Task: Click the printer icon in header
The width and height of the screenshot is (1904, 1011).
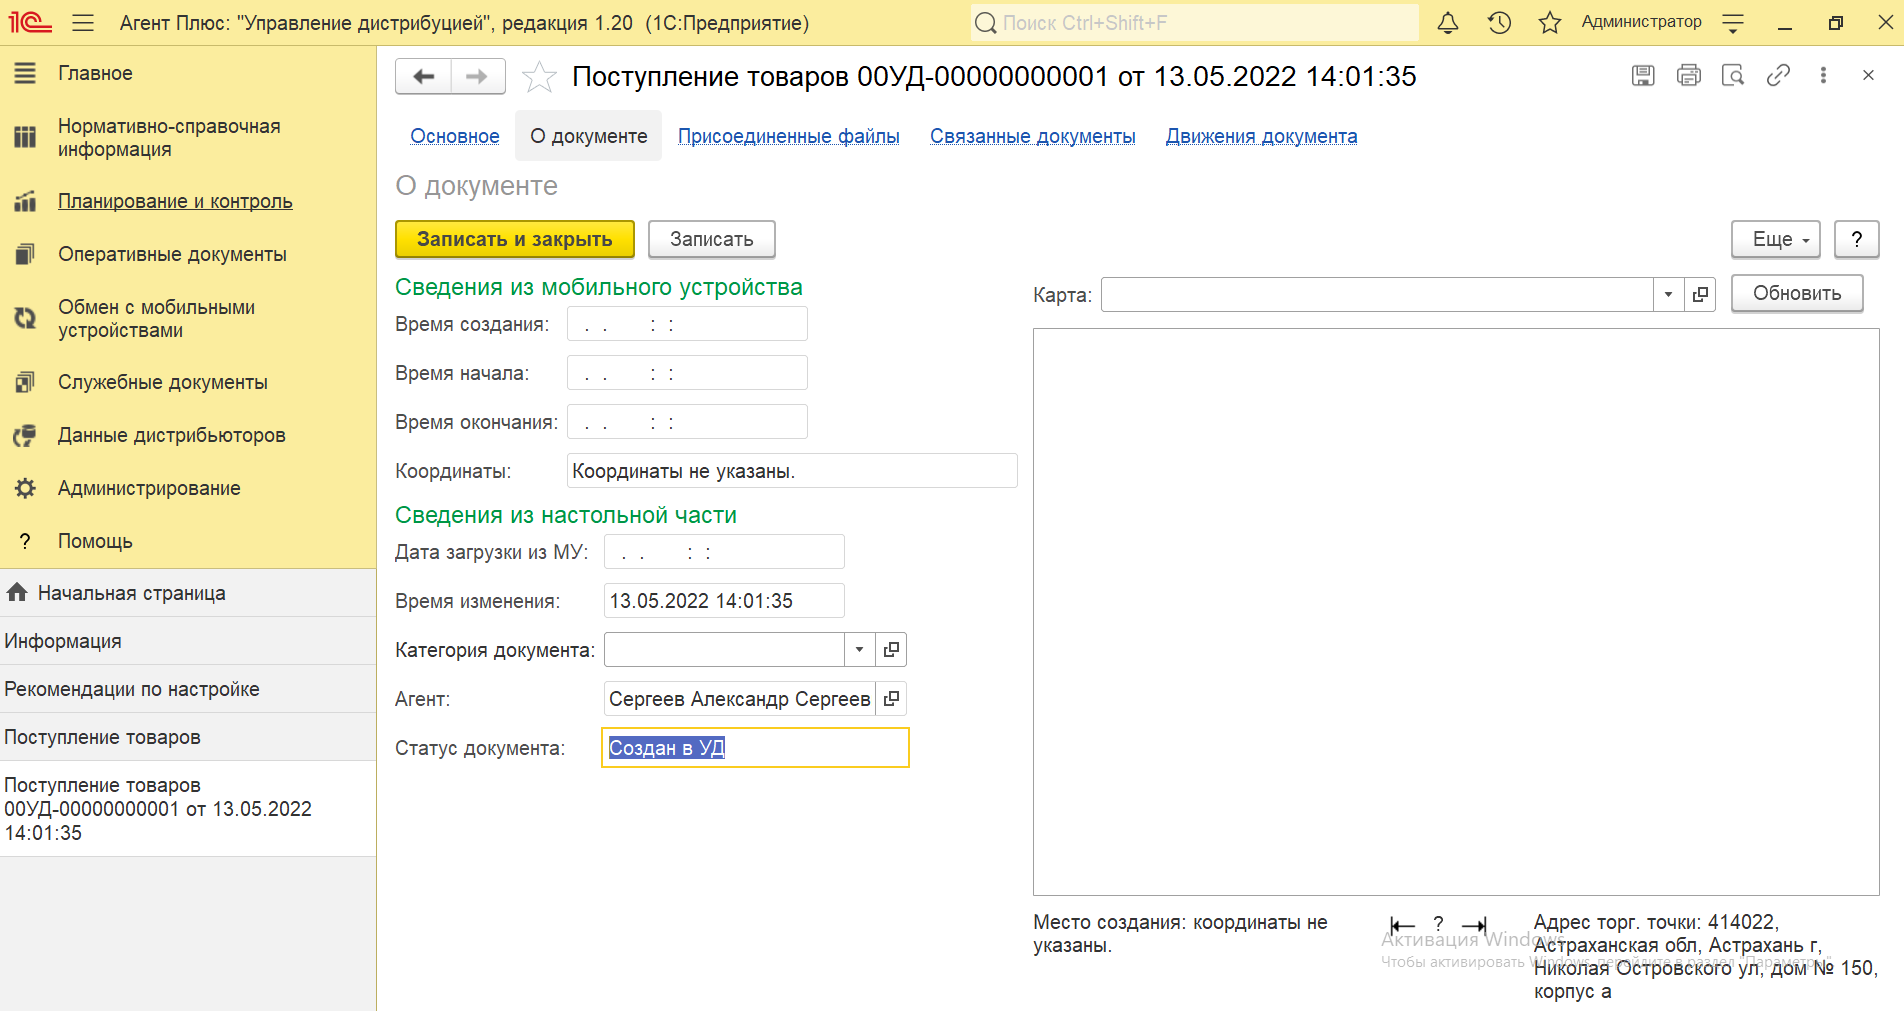Action: [x=1688, y=75]
